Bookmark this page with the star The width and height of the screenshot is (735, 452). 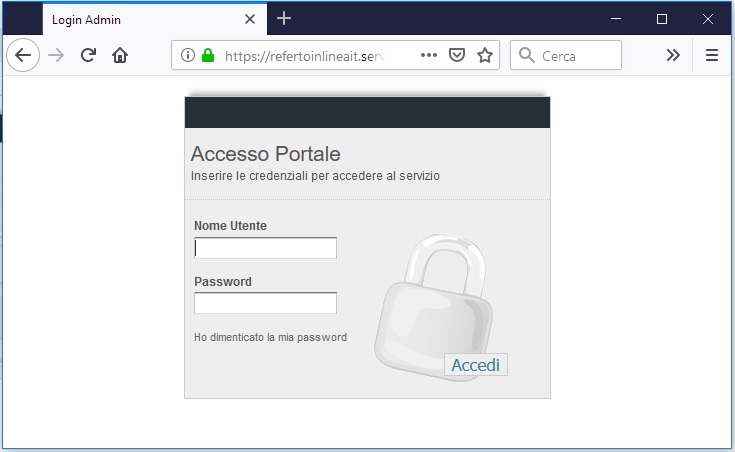pos(485,55)
